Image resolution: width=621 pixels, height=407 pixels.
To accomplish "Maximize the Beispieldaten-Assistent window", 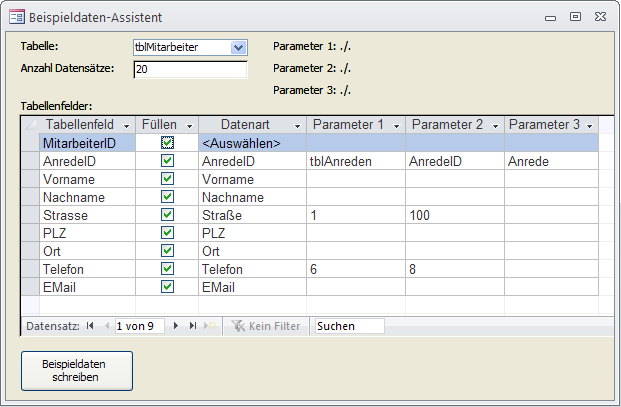I will [x=575, y=17].
